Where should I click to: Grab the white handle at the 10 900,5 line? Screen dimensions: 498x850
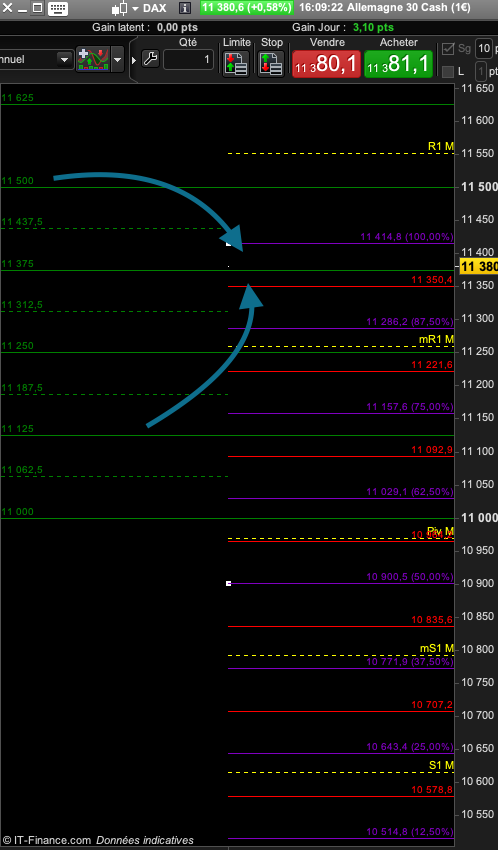(229, 583)
